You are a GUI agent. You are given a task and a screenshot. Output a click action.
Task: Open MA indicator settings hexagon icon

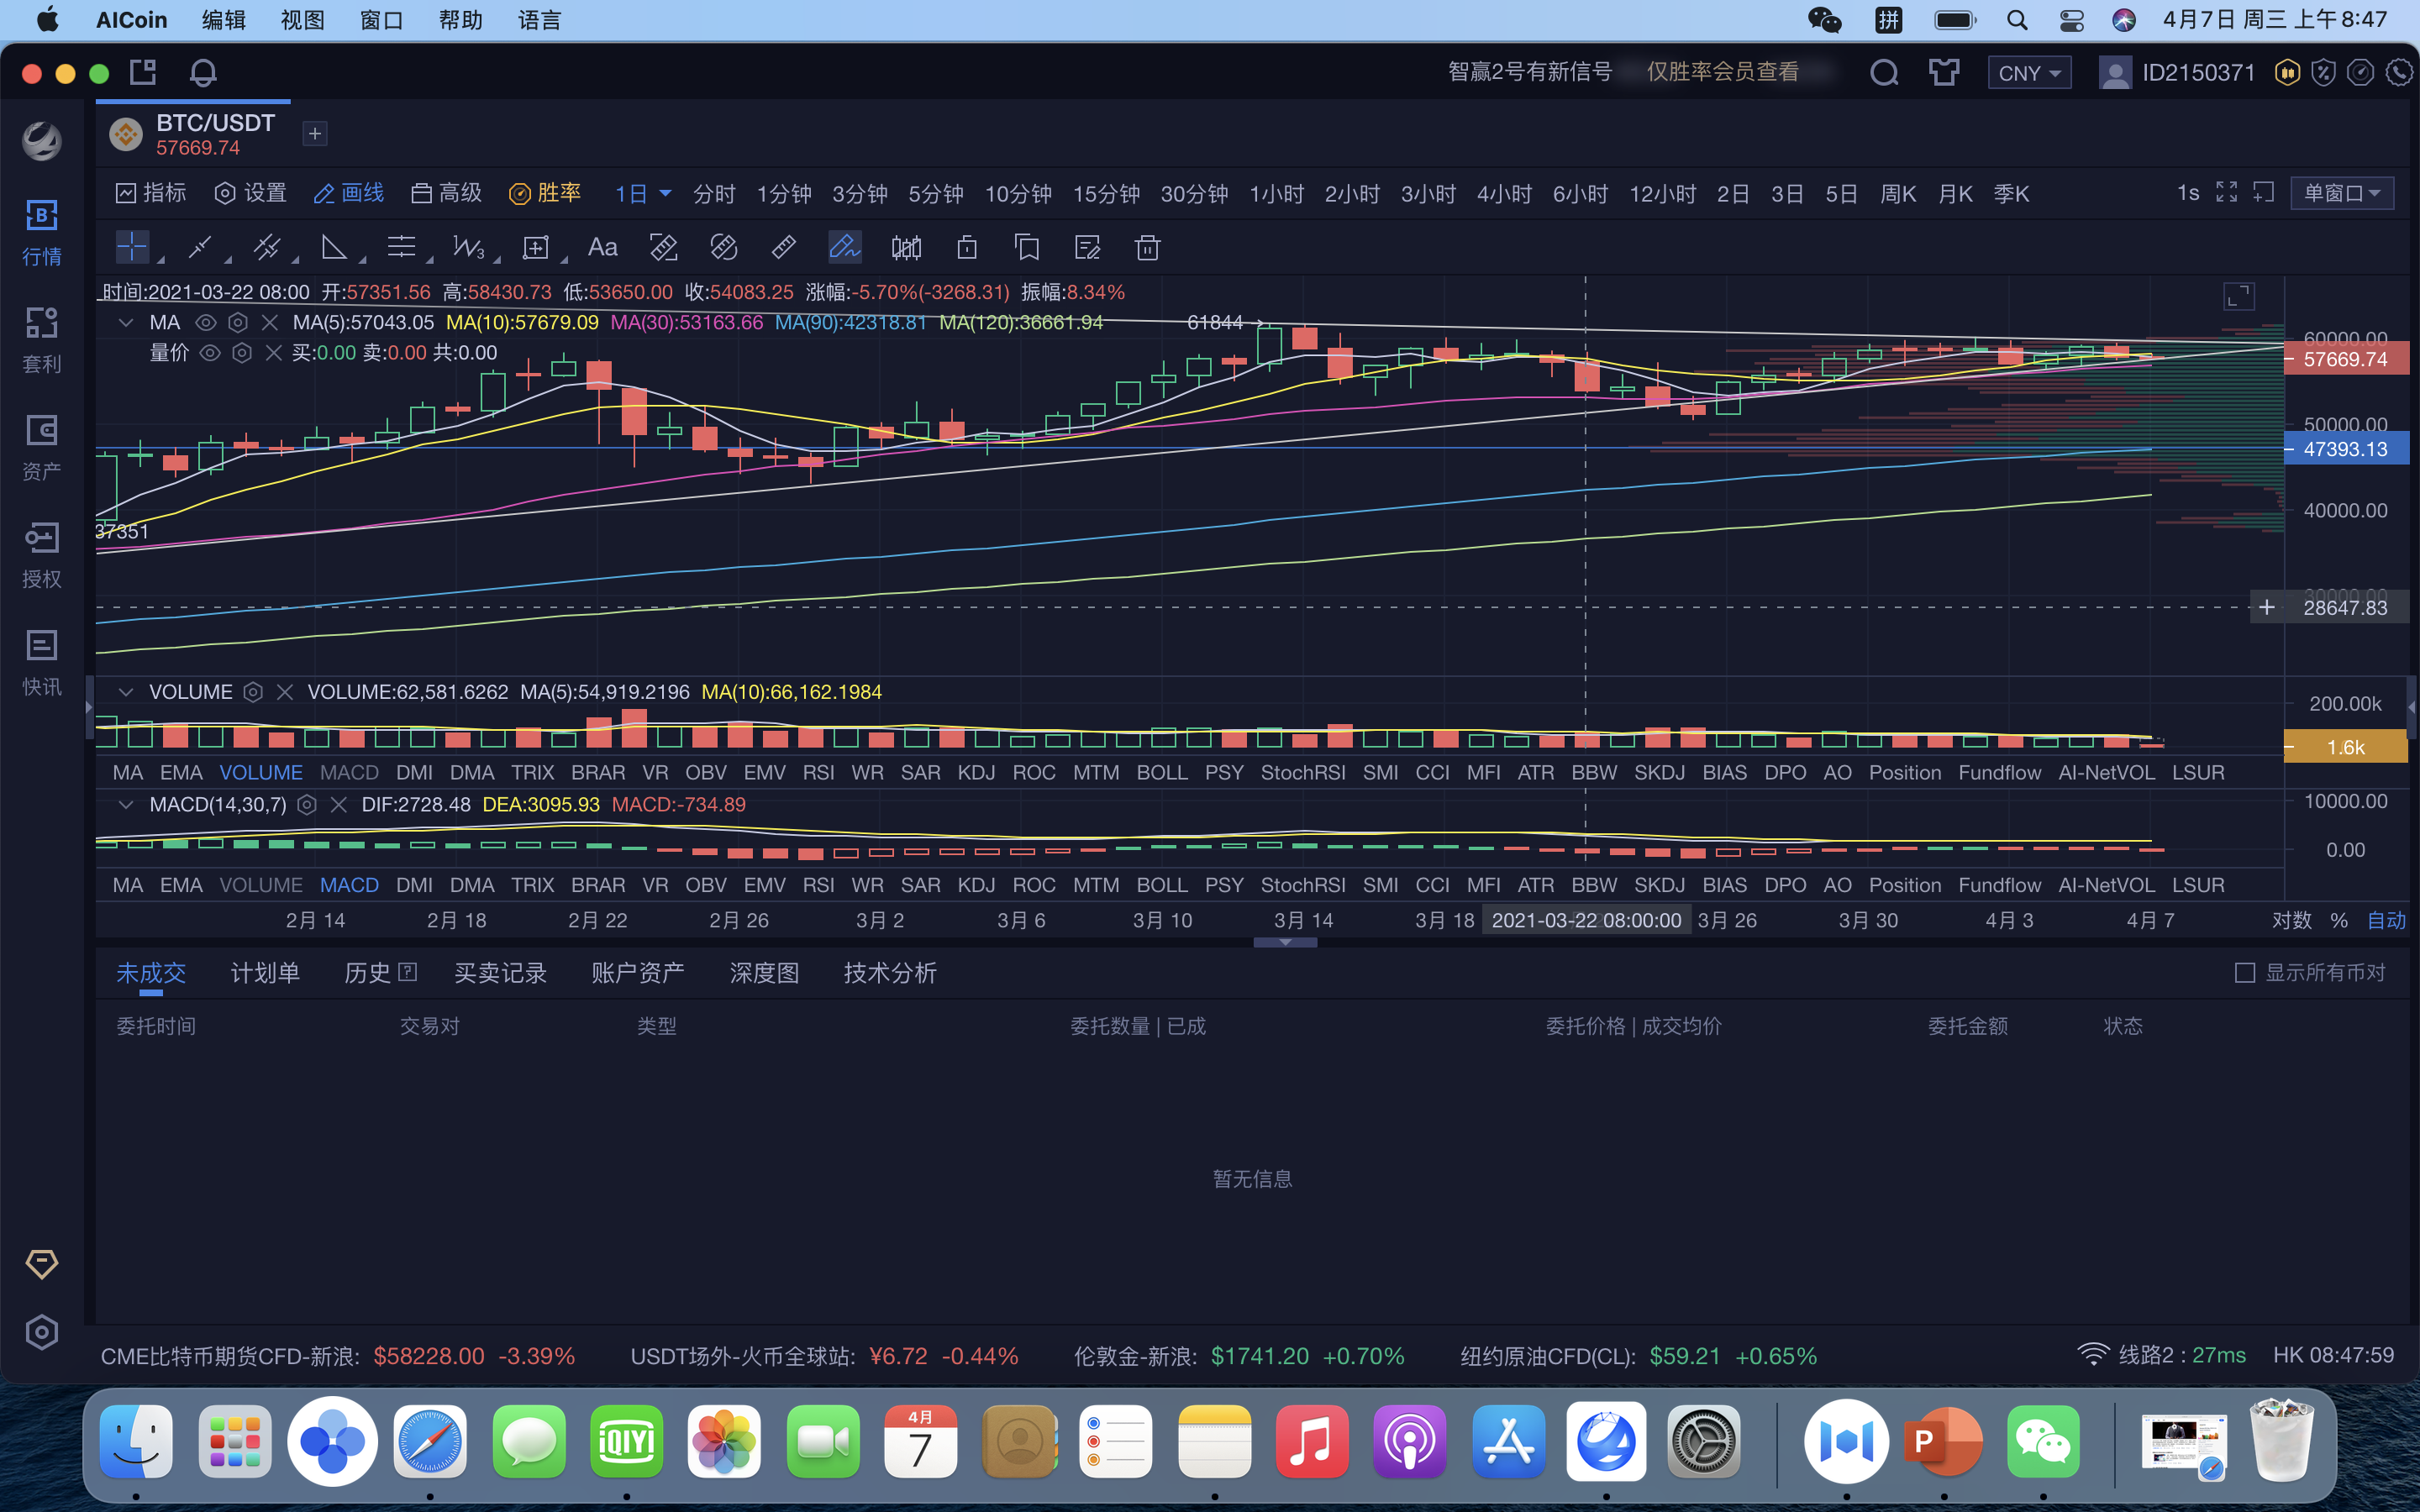pos(238,323)
